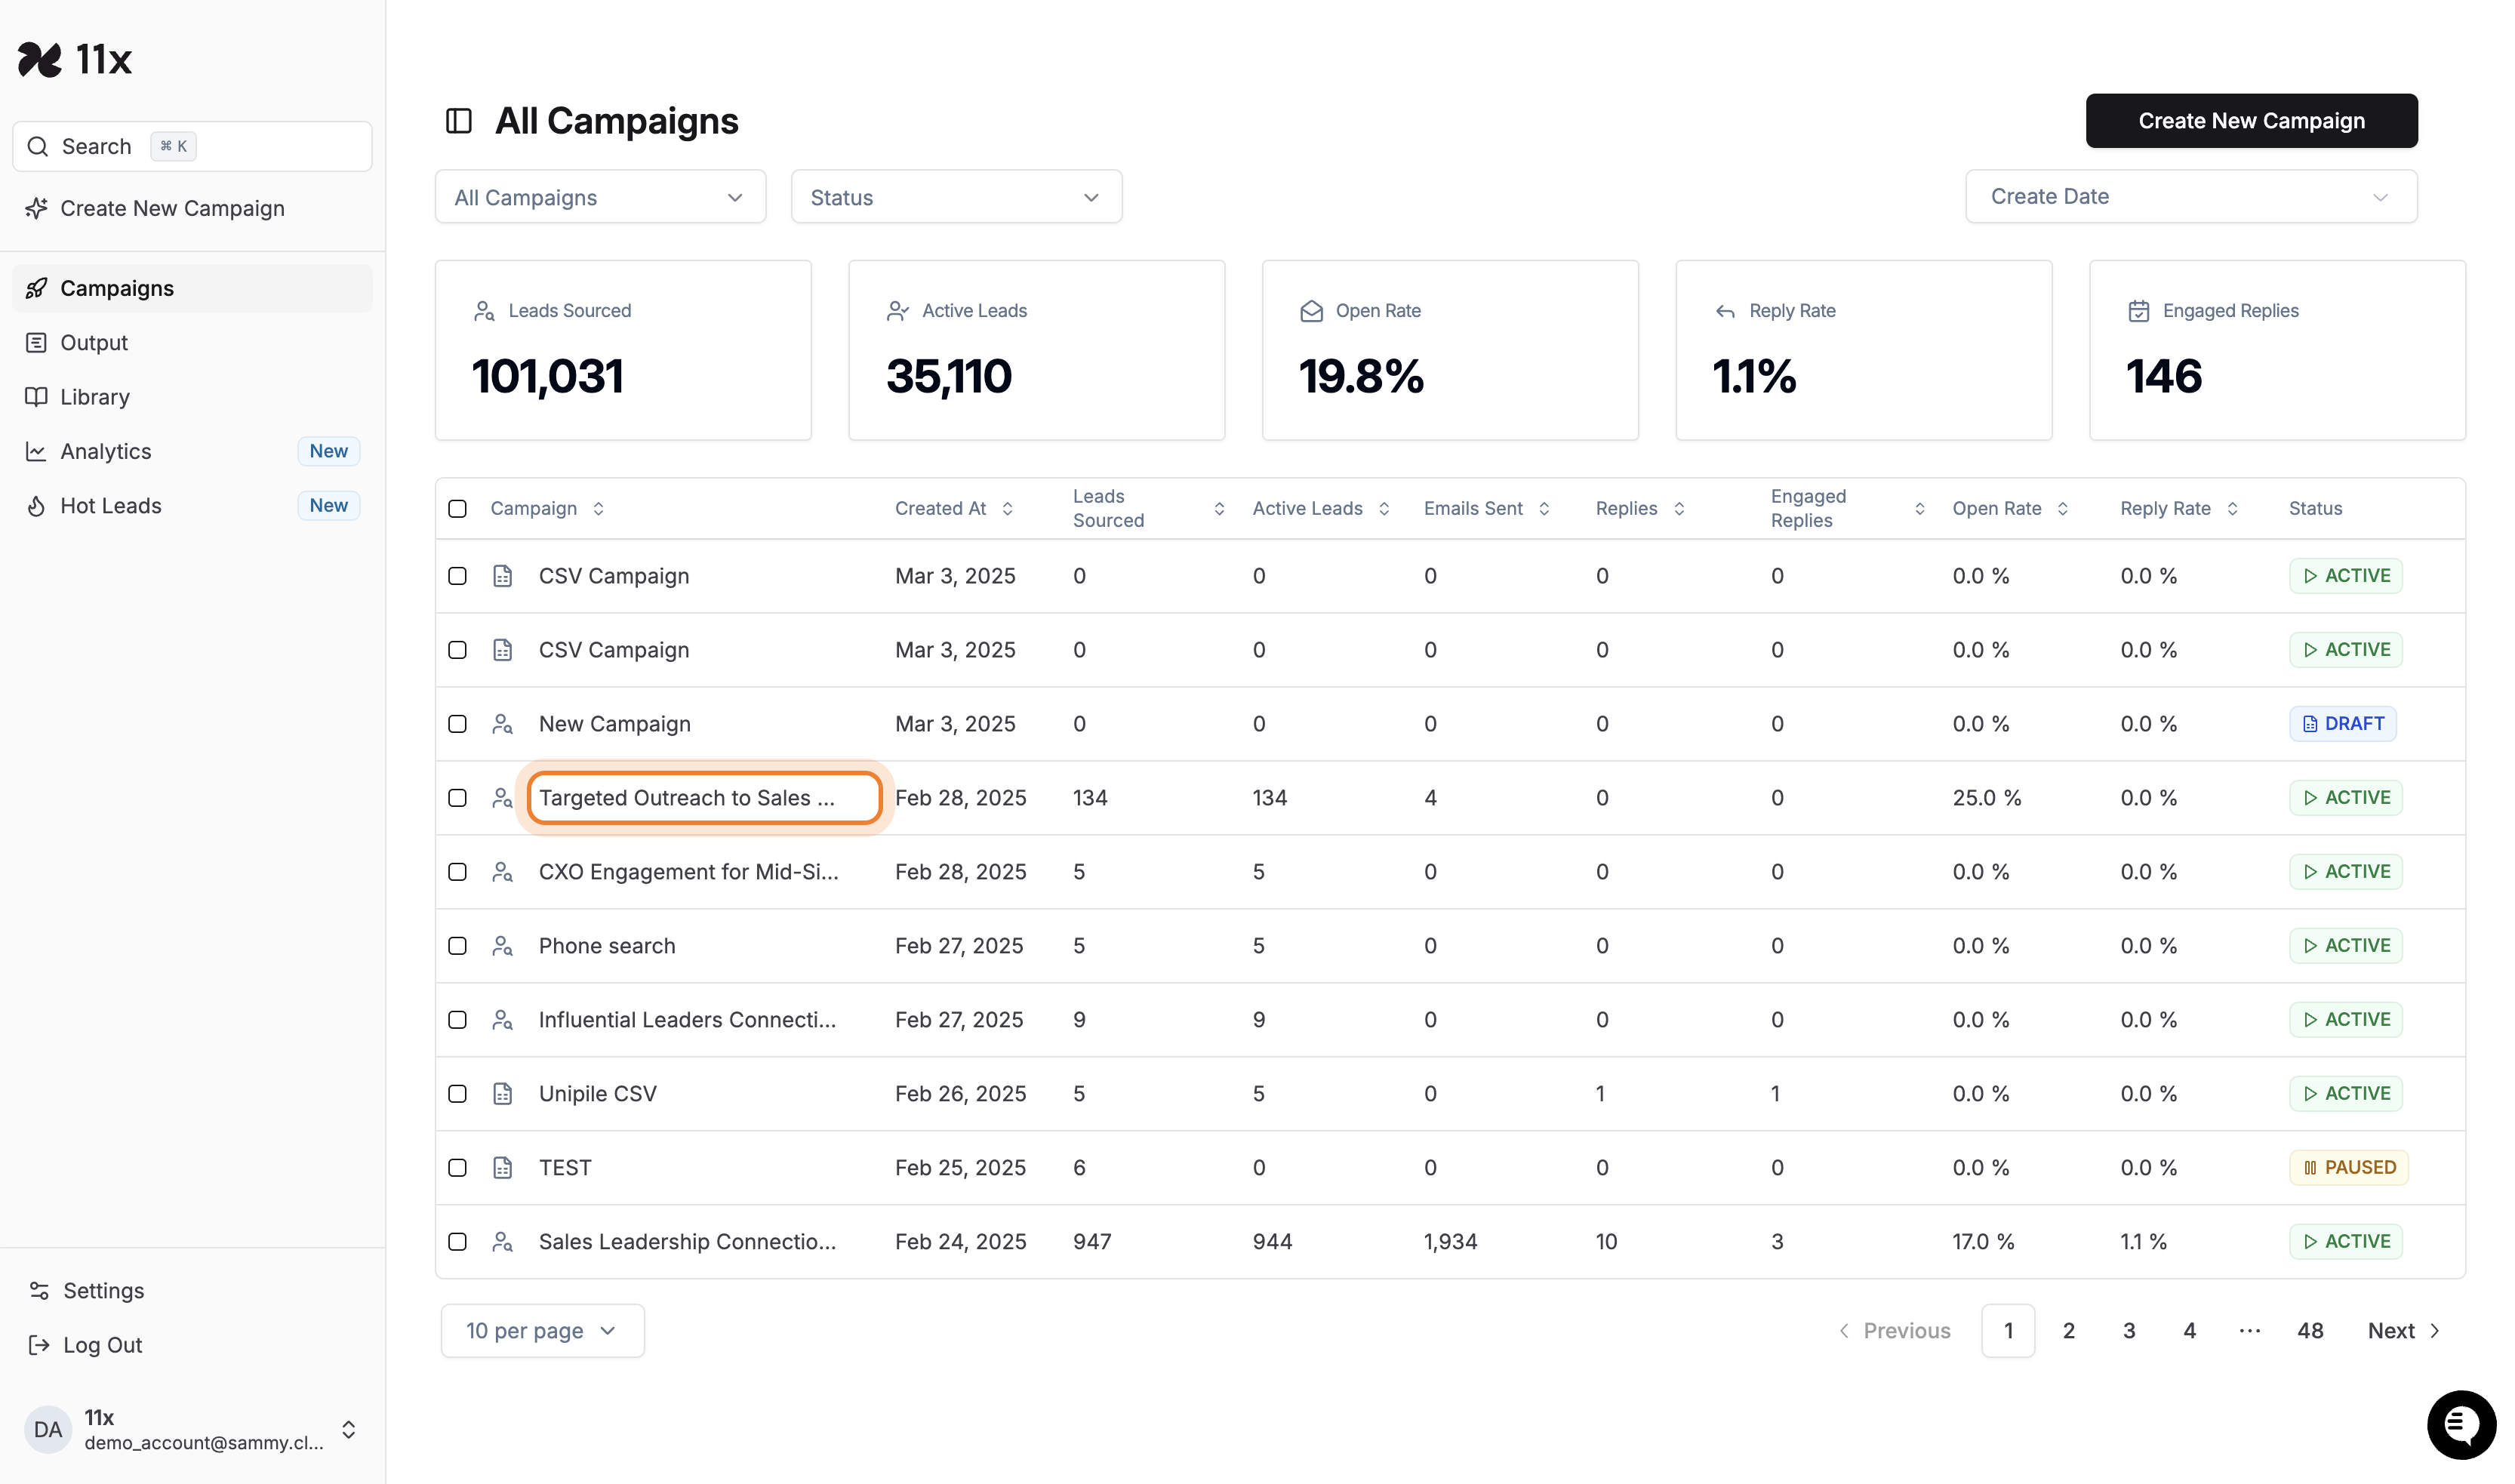Image resolution: width=2515 pixels, height=1484 pixels.
Task: Check the box for Targeted Outreach to Sales row
Action: [457, 798]
